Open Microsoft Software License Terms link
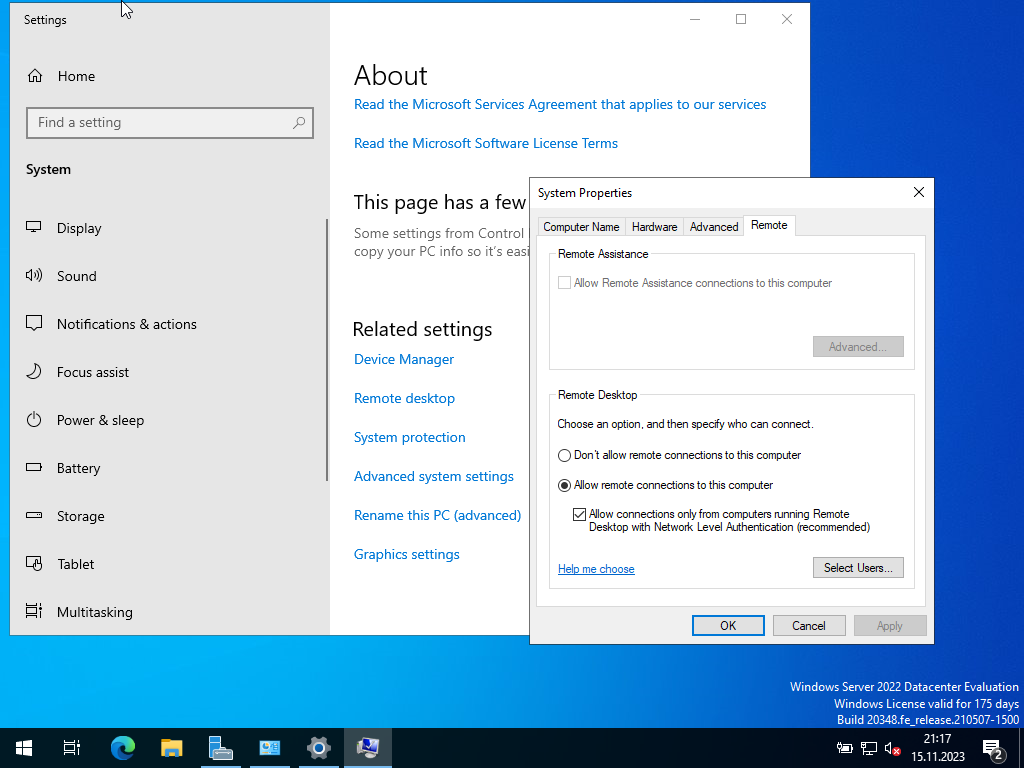This screenshot has height=768, width=1024. [486, 143]
